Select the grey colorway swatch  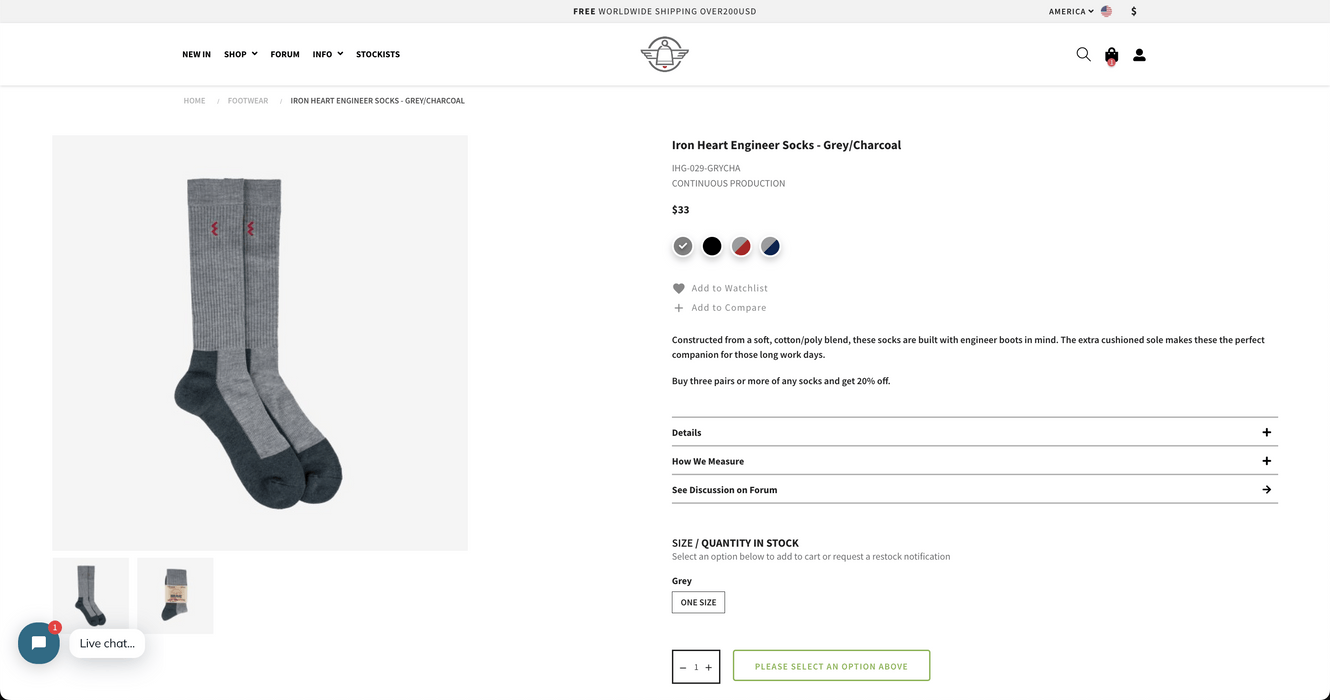[x=682, y=245]
